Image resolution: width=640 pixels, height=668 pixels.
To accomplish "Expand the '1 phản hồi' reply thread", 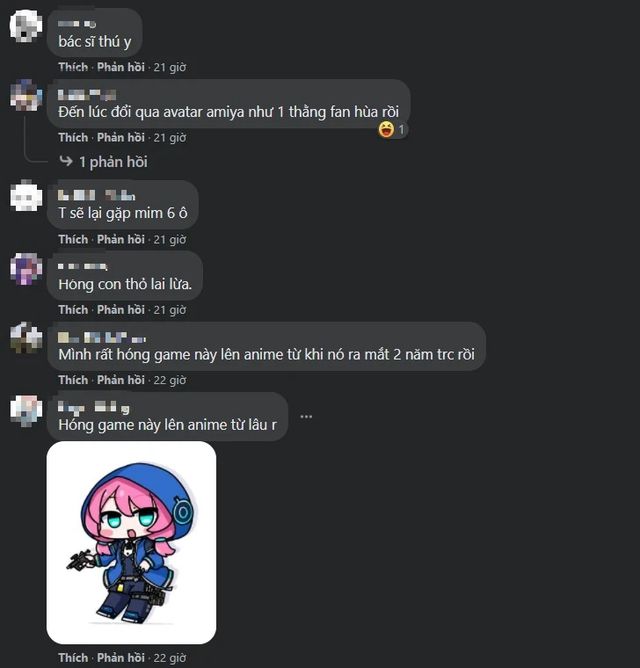I will pos(113,162).
